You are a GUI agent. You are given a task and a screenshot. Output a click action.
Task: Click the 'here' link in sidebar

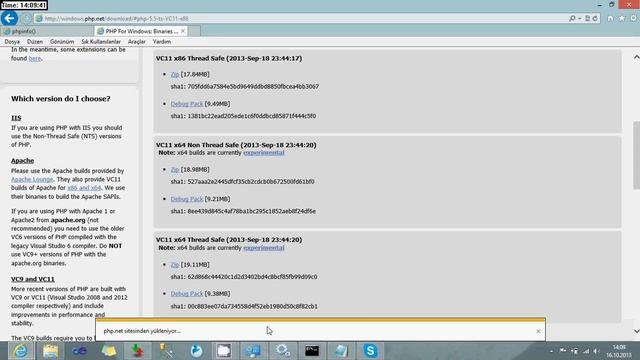(35, 58)
